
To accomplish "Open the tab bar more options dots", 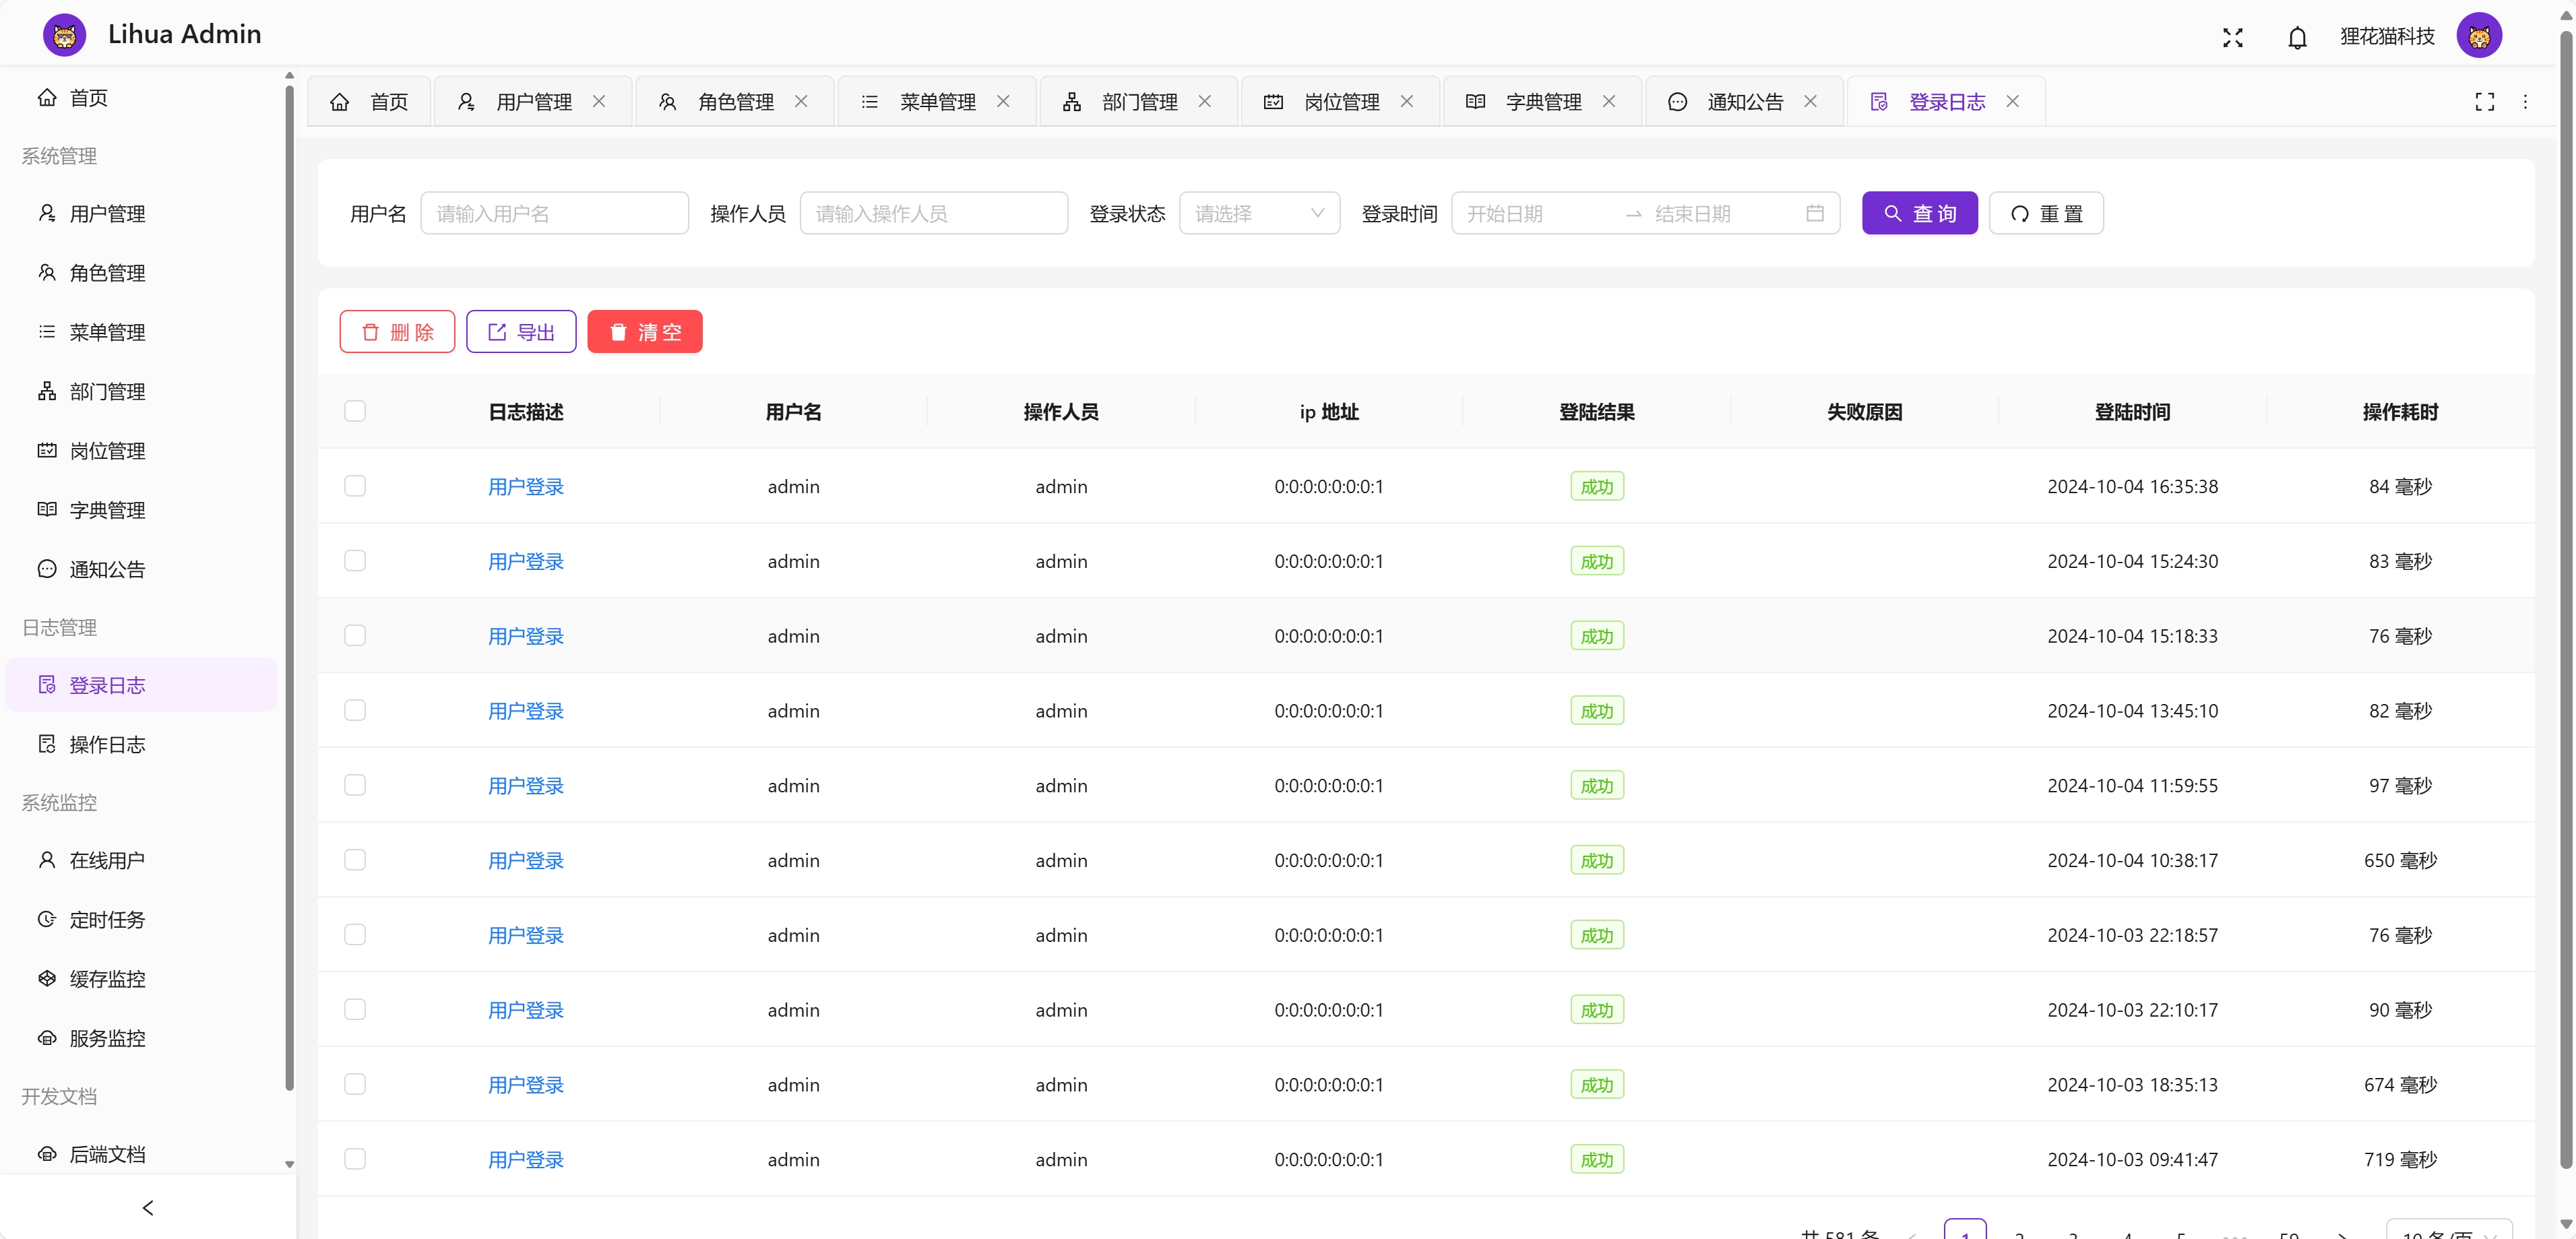I will click(x=2525, y=101).
